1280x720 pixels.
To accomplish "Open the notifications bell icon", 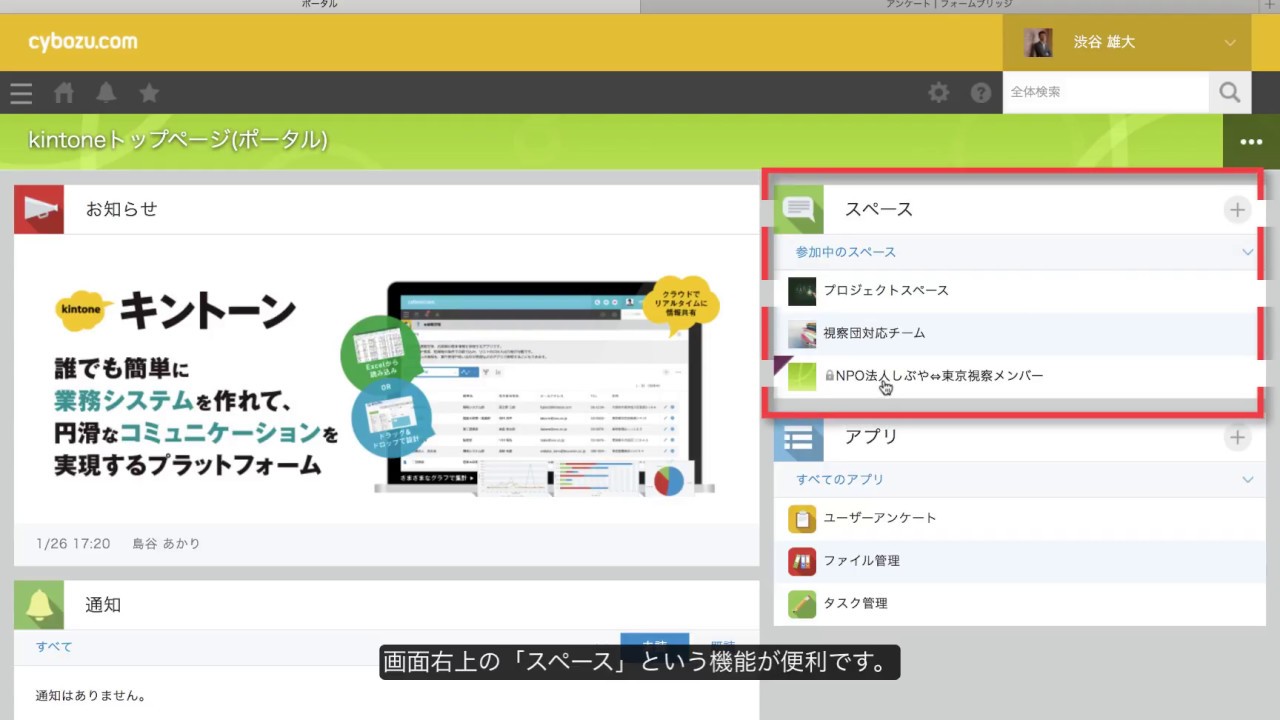I will 106,93.
